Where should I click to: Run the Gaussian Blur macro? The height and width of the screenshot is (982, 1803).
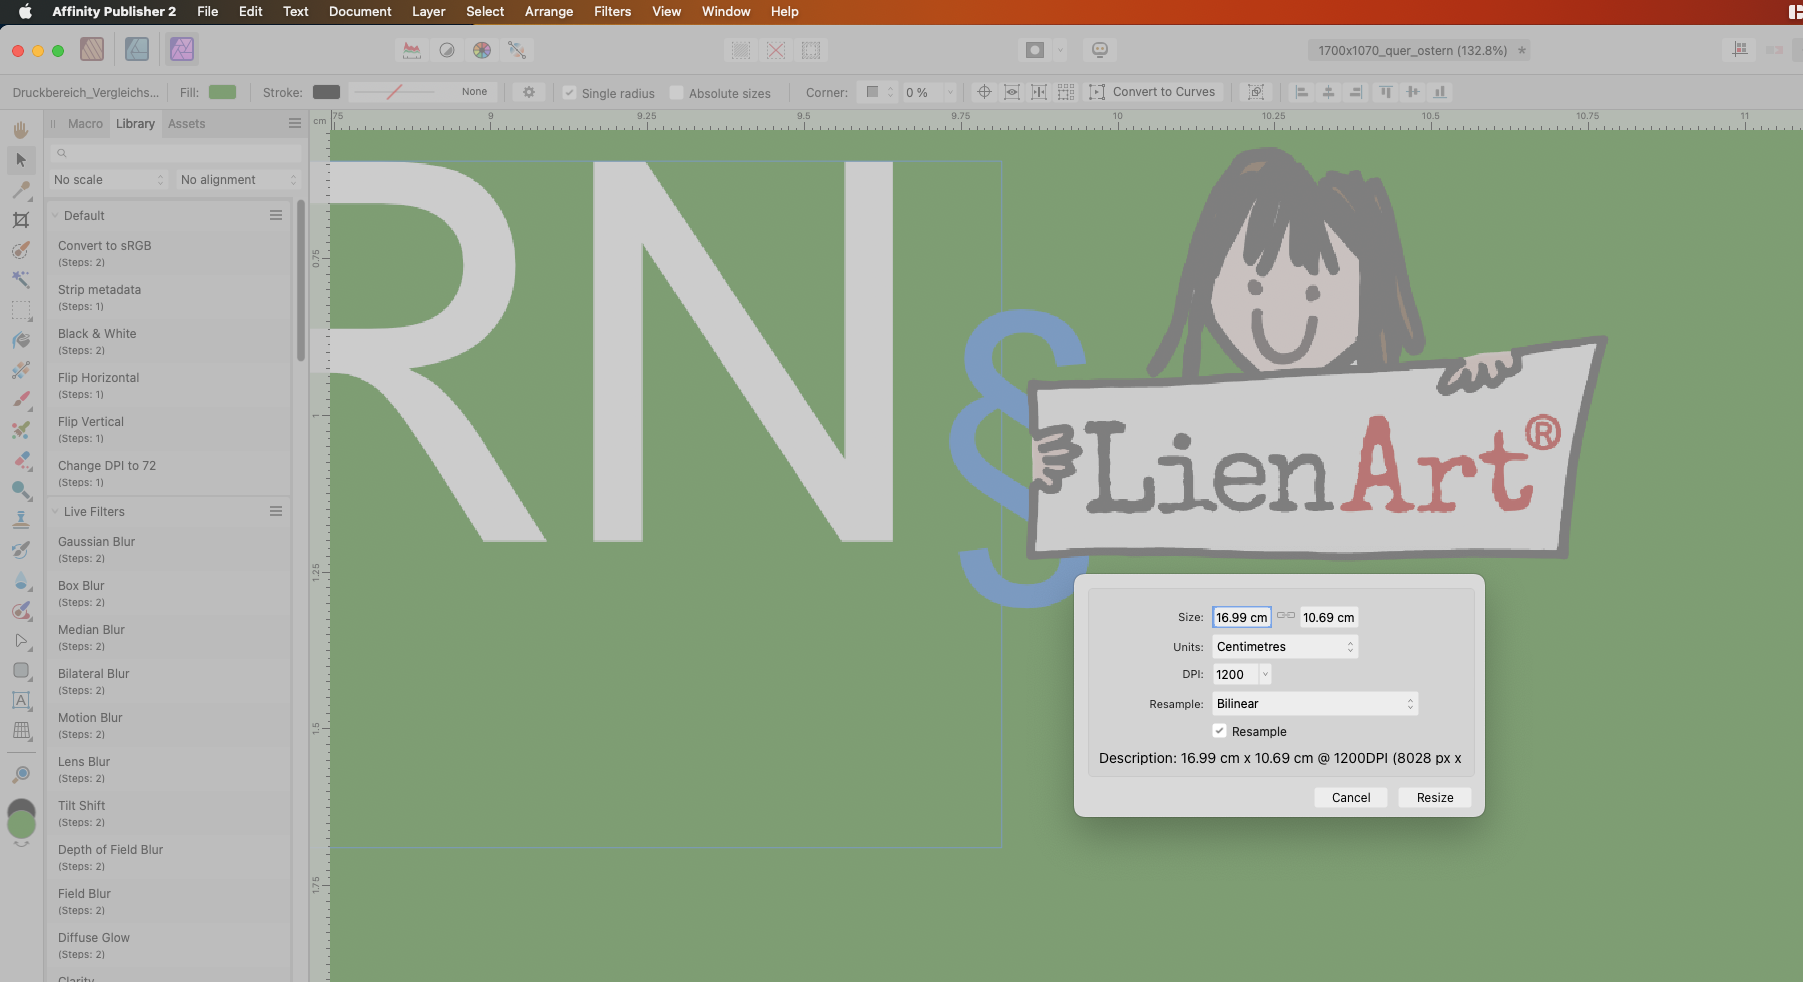pyautogui.click(x=168, y=549)
